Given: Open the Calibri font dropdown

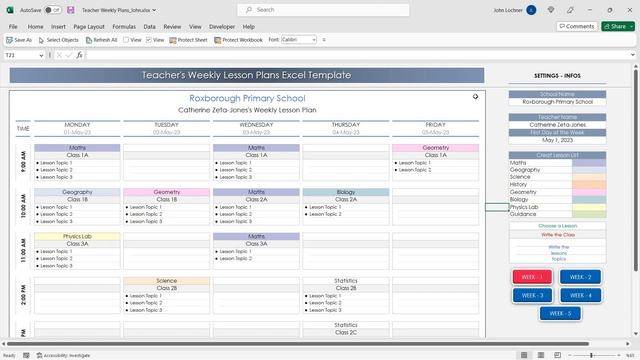Looking at the screenshot, I should click(x=313, y=40).
